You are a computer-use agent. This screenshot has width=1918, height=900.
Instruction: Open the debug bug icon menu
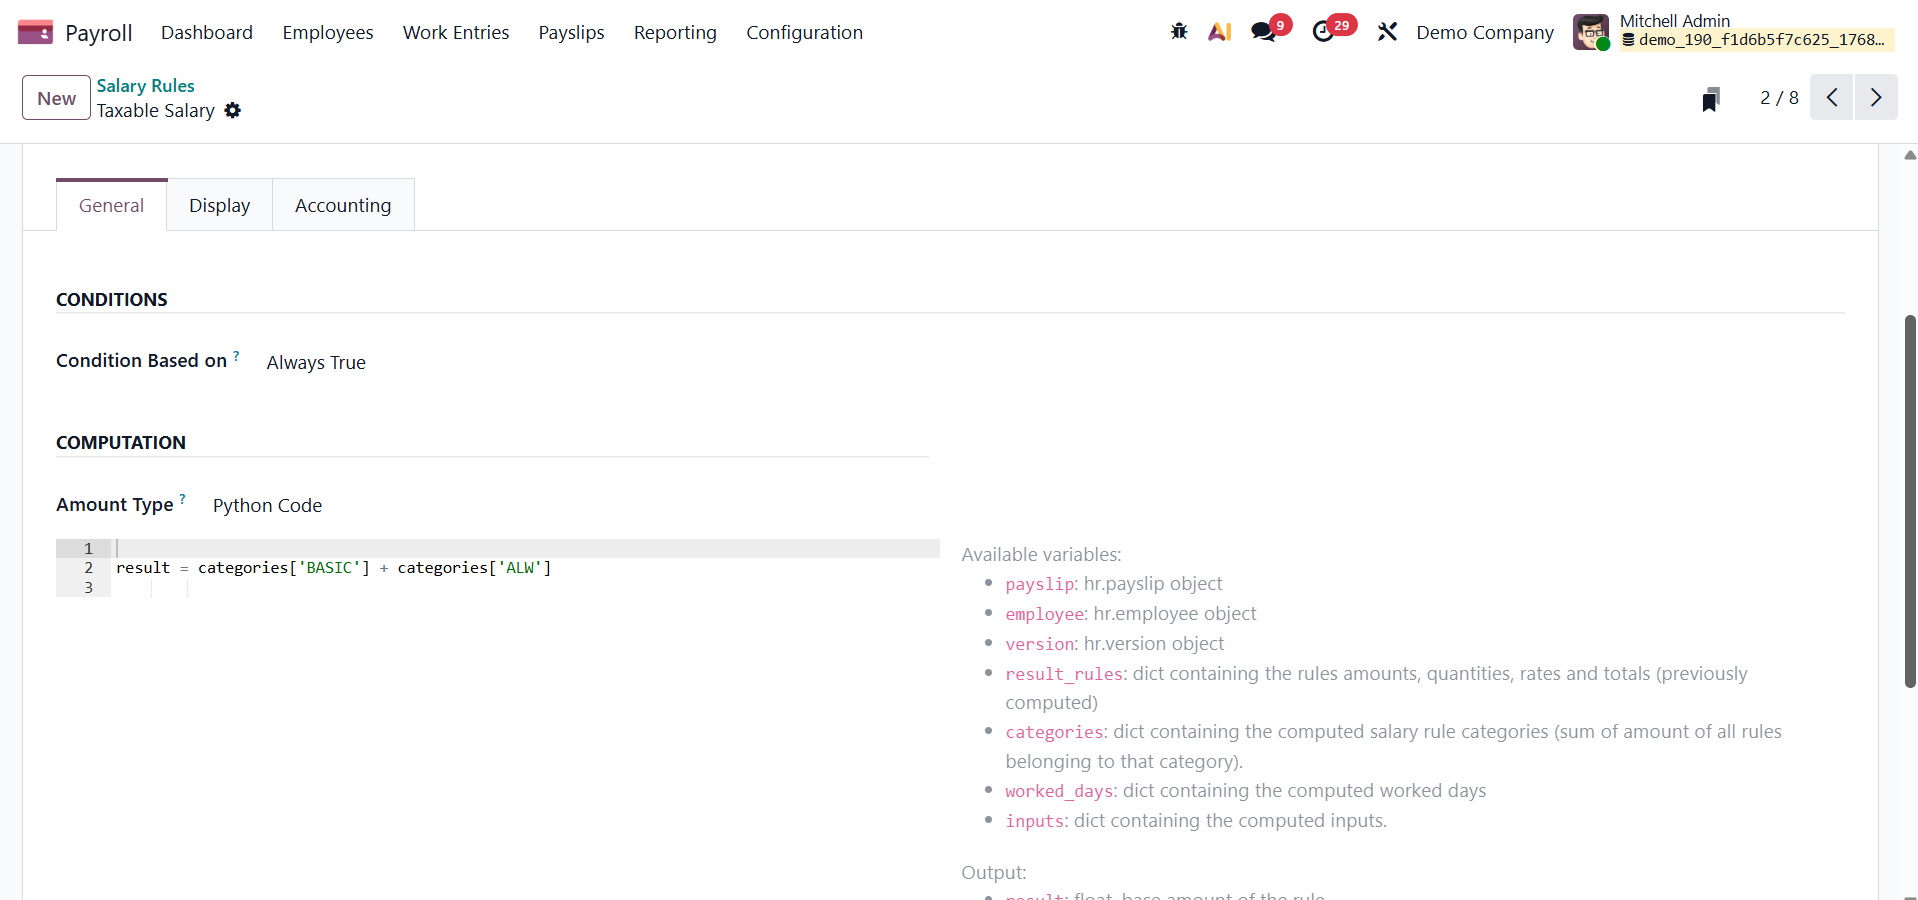click(x=1179, y=32)
